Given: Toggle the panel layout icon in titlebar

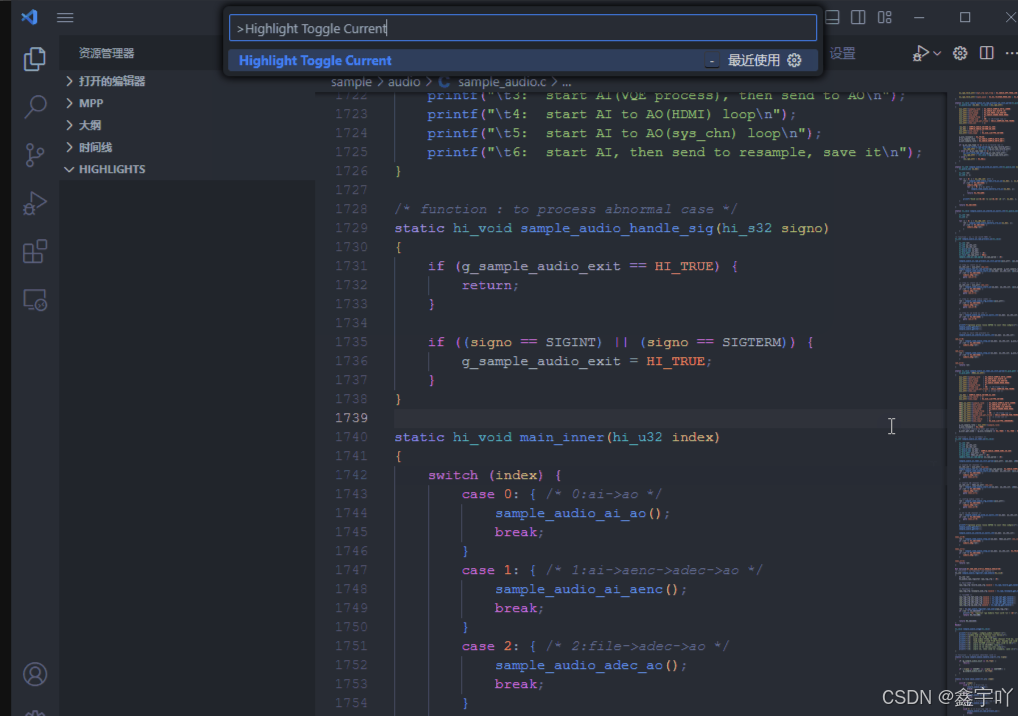Looking at the screenshot, I should click(833, 16).
